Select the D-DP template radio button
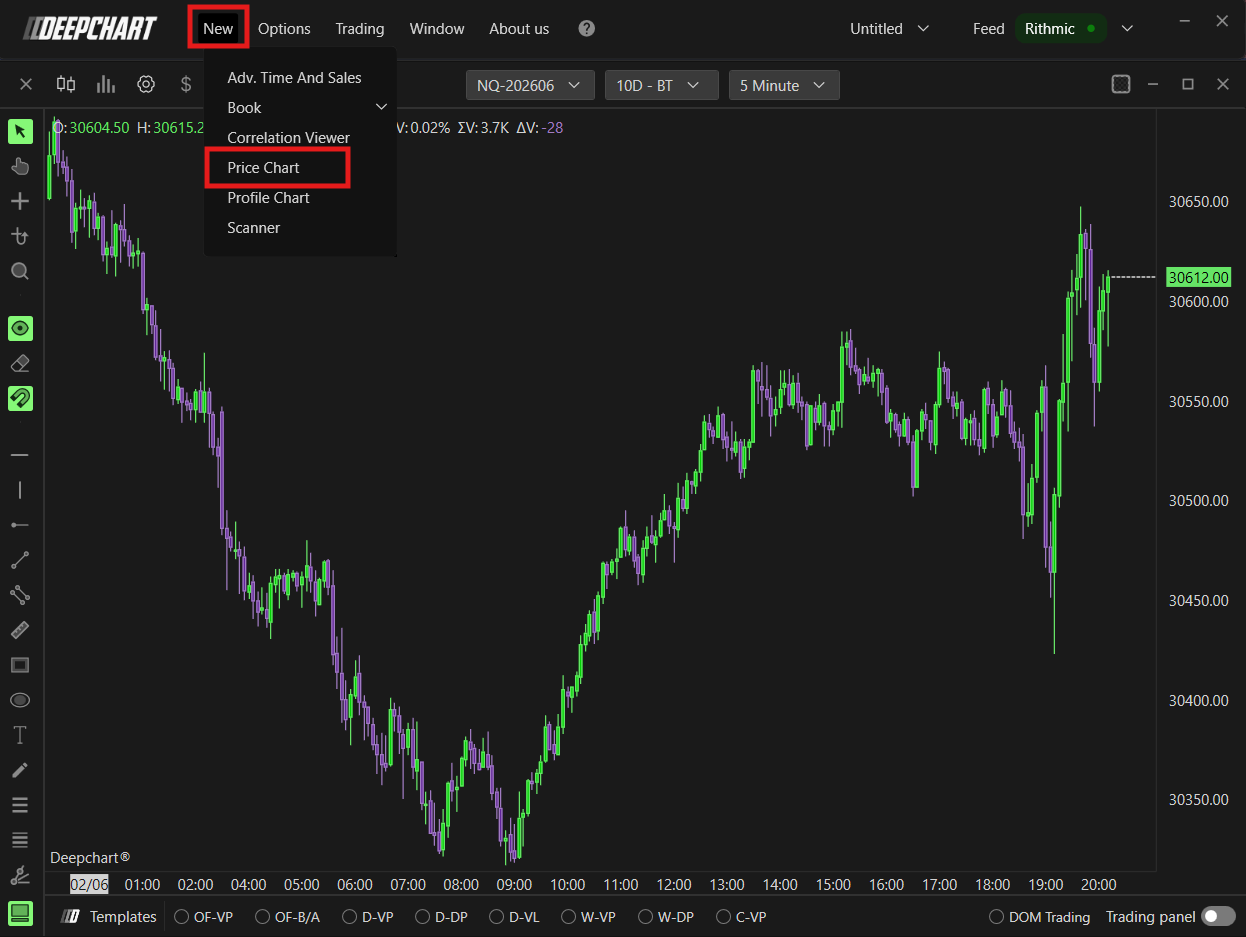The height and width of the screenshot is (937, 1246). (x=422, y=917)
